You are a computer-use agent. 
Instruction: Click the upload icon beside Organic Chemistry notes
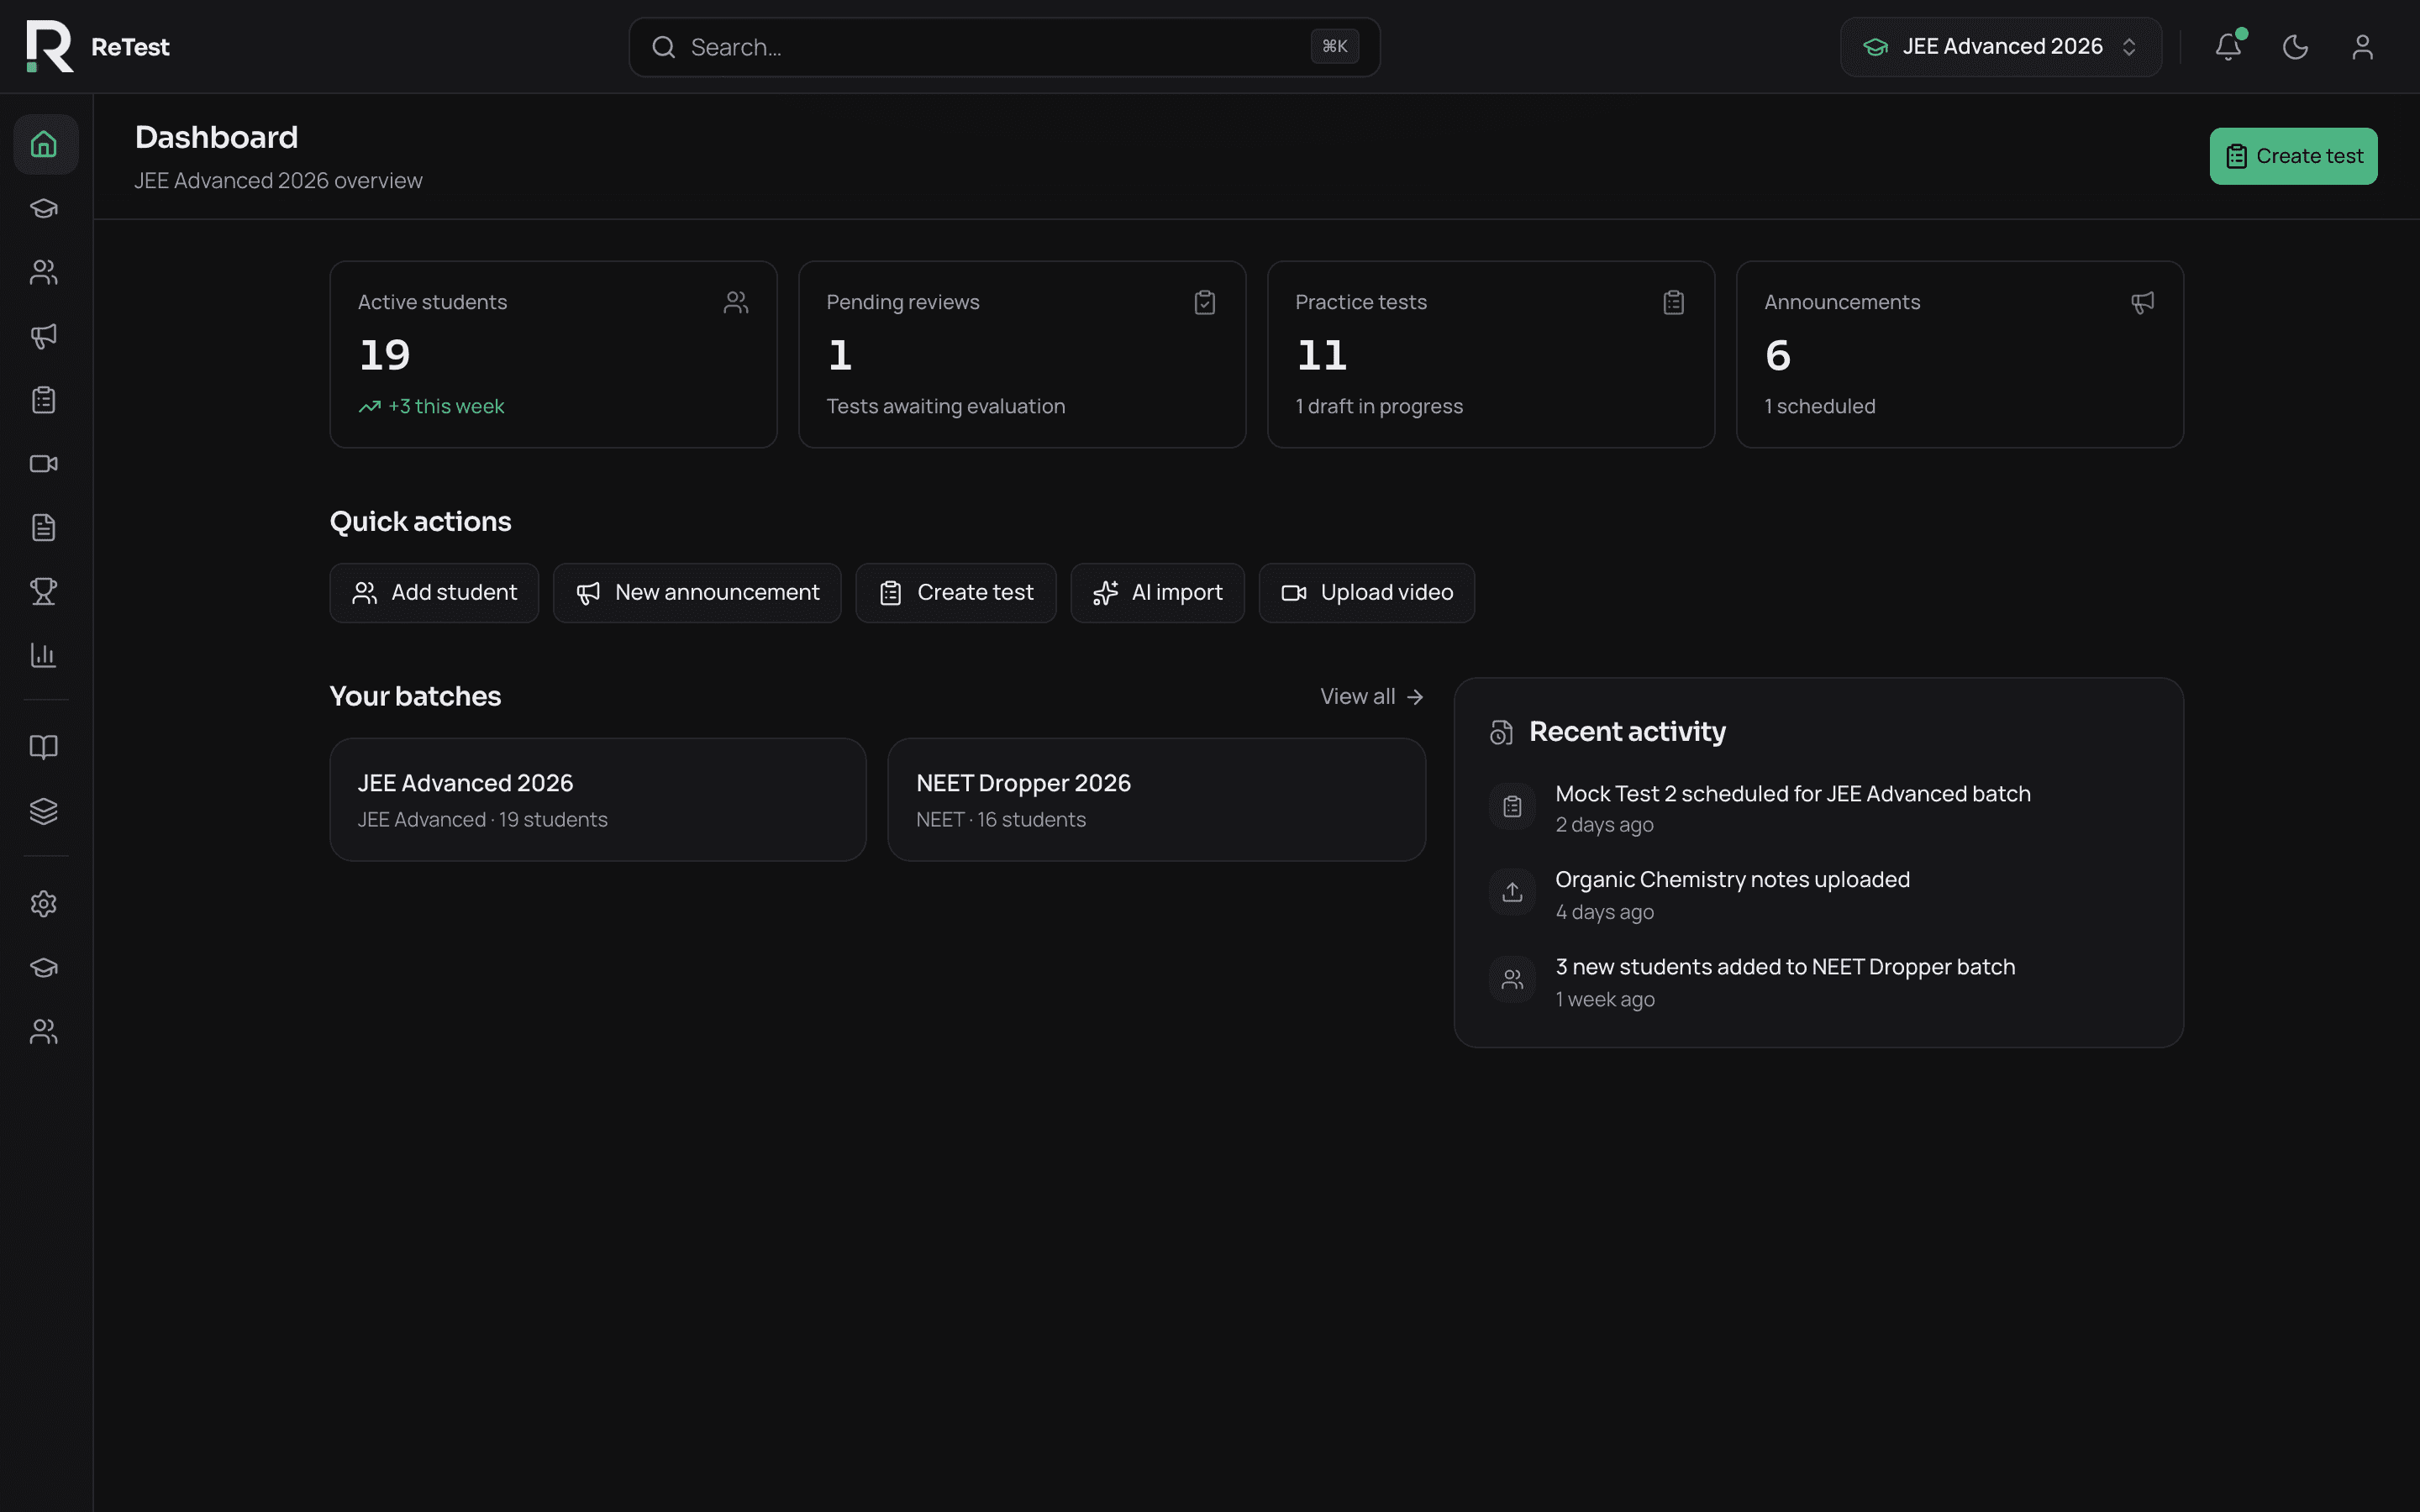tap(1512, 892)
